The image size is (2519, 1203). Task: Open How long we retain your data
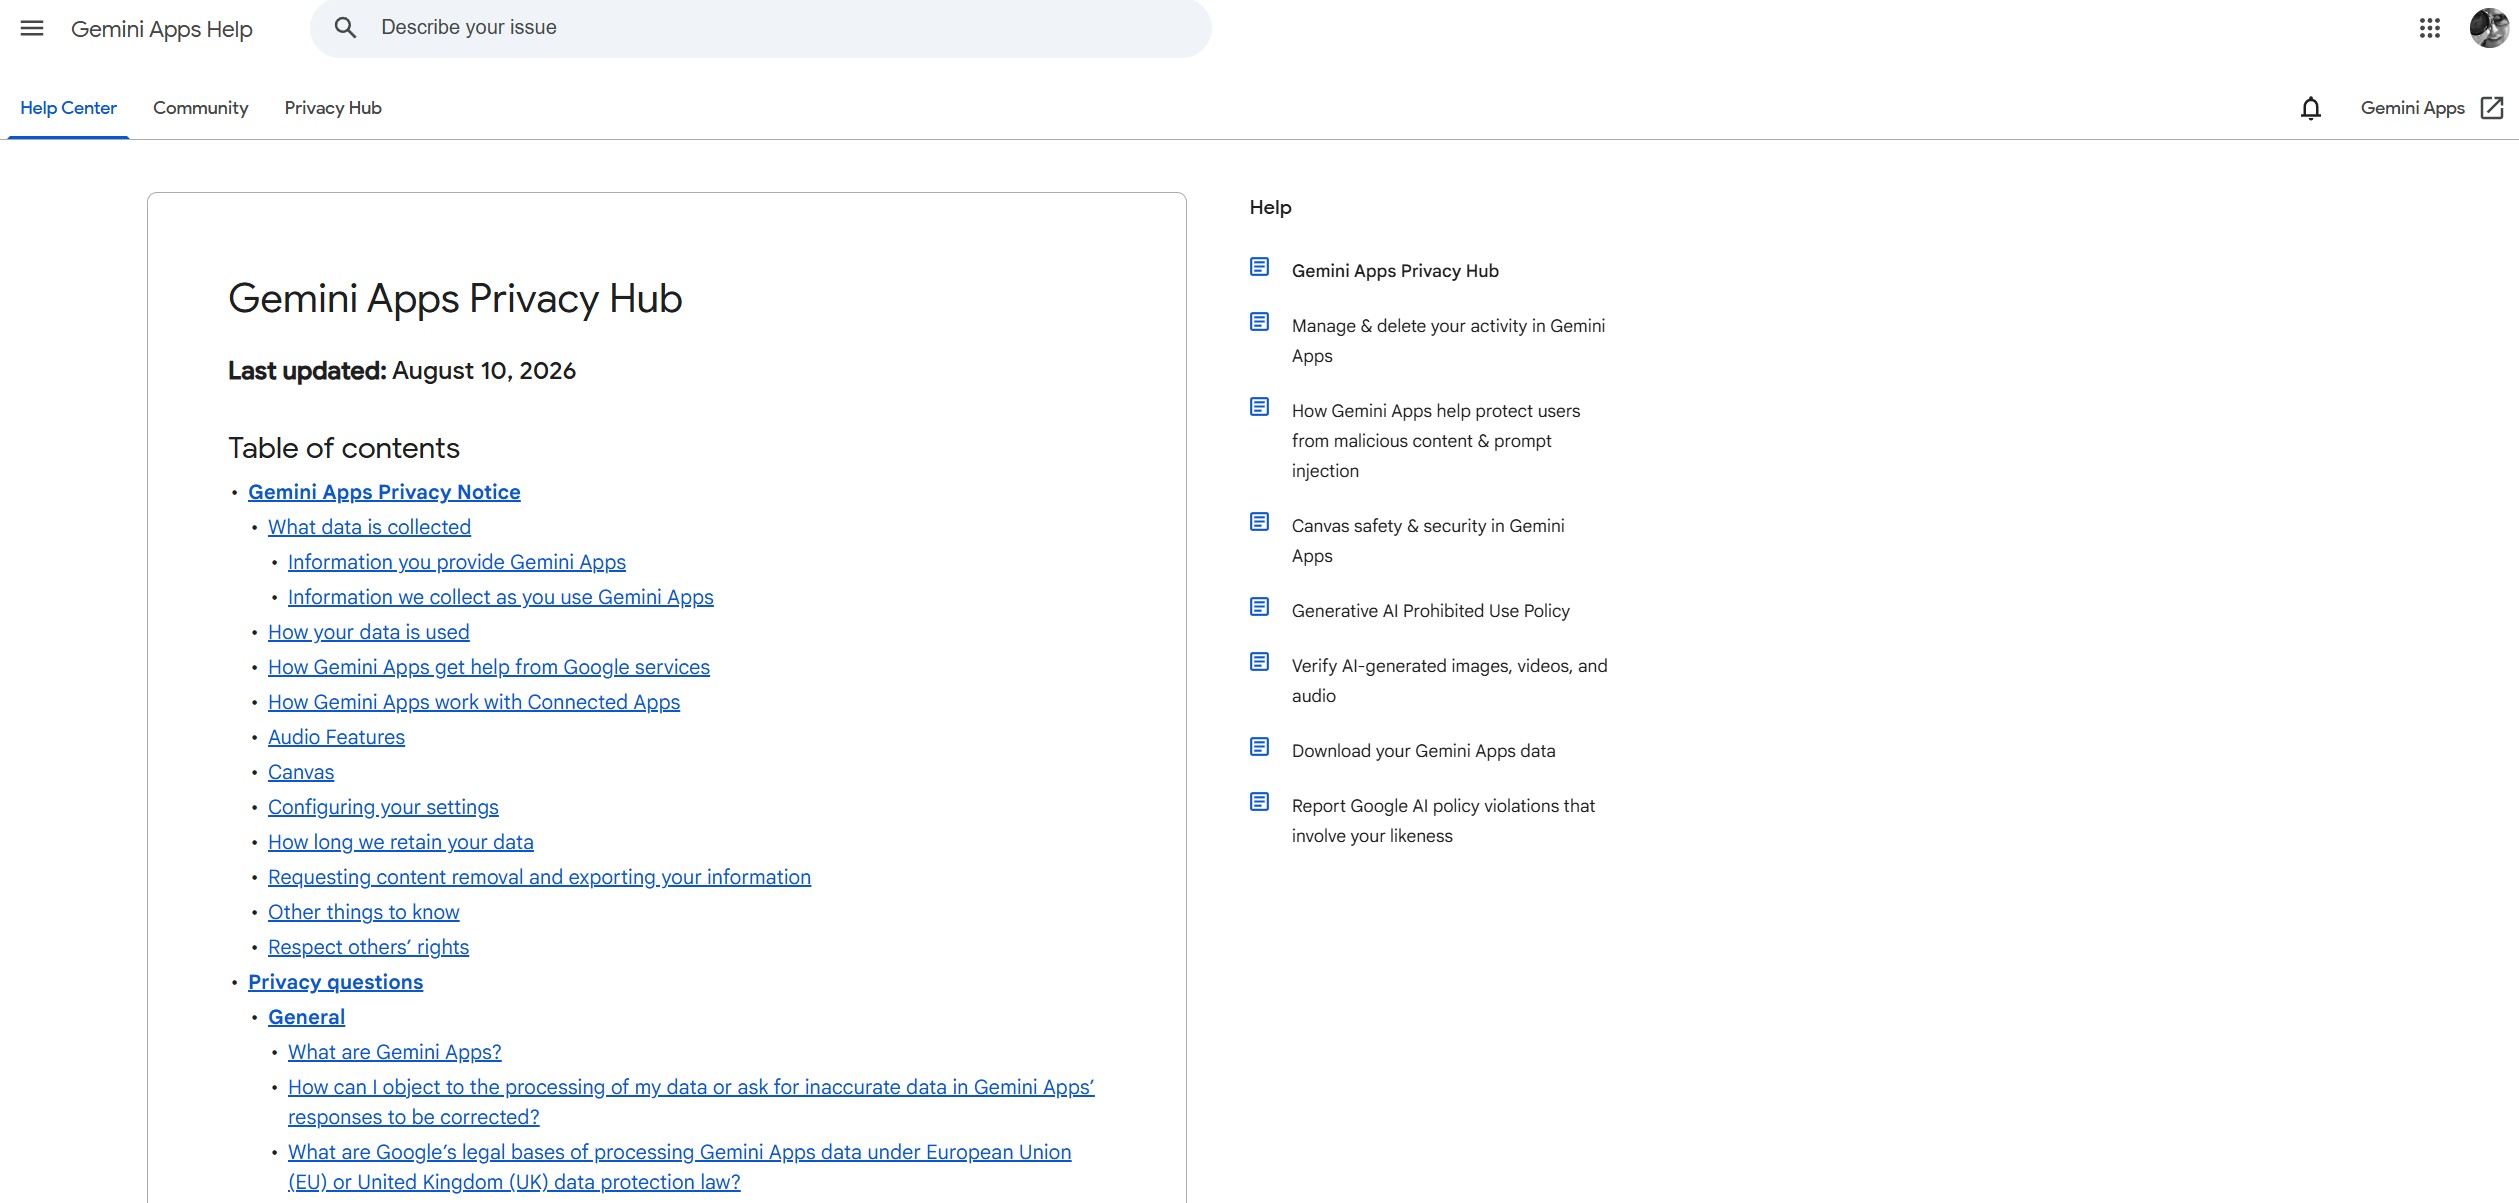click(401, 842)
